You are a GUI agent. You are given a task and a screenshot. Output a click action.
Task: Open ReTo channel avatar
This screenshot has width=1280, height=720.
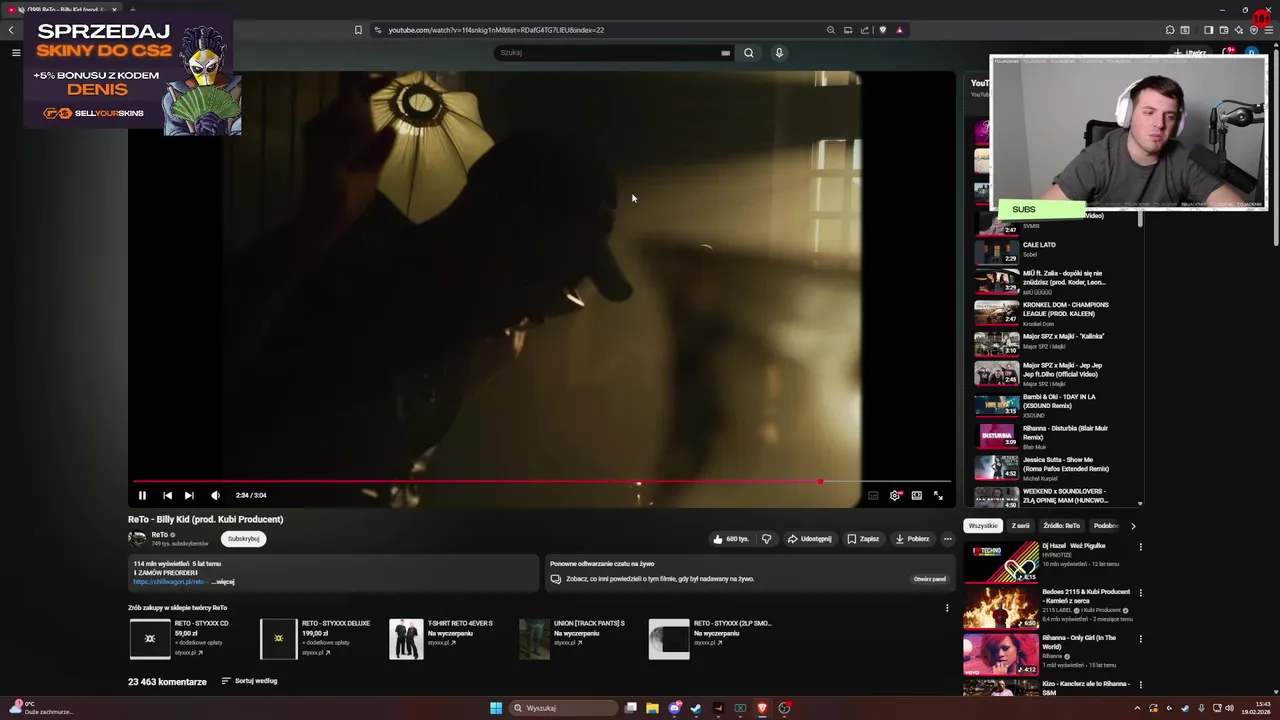coord(137,538)
